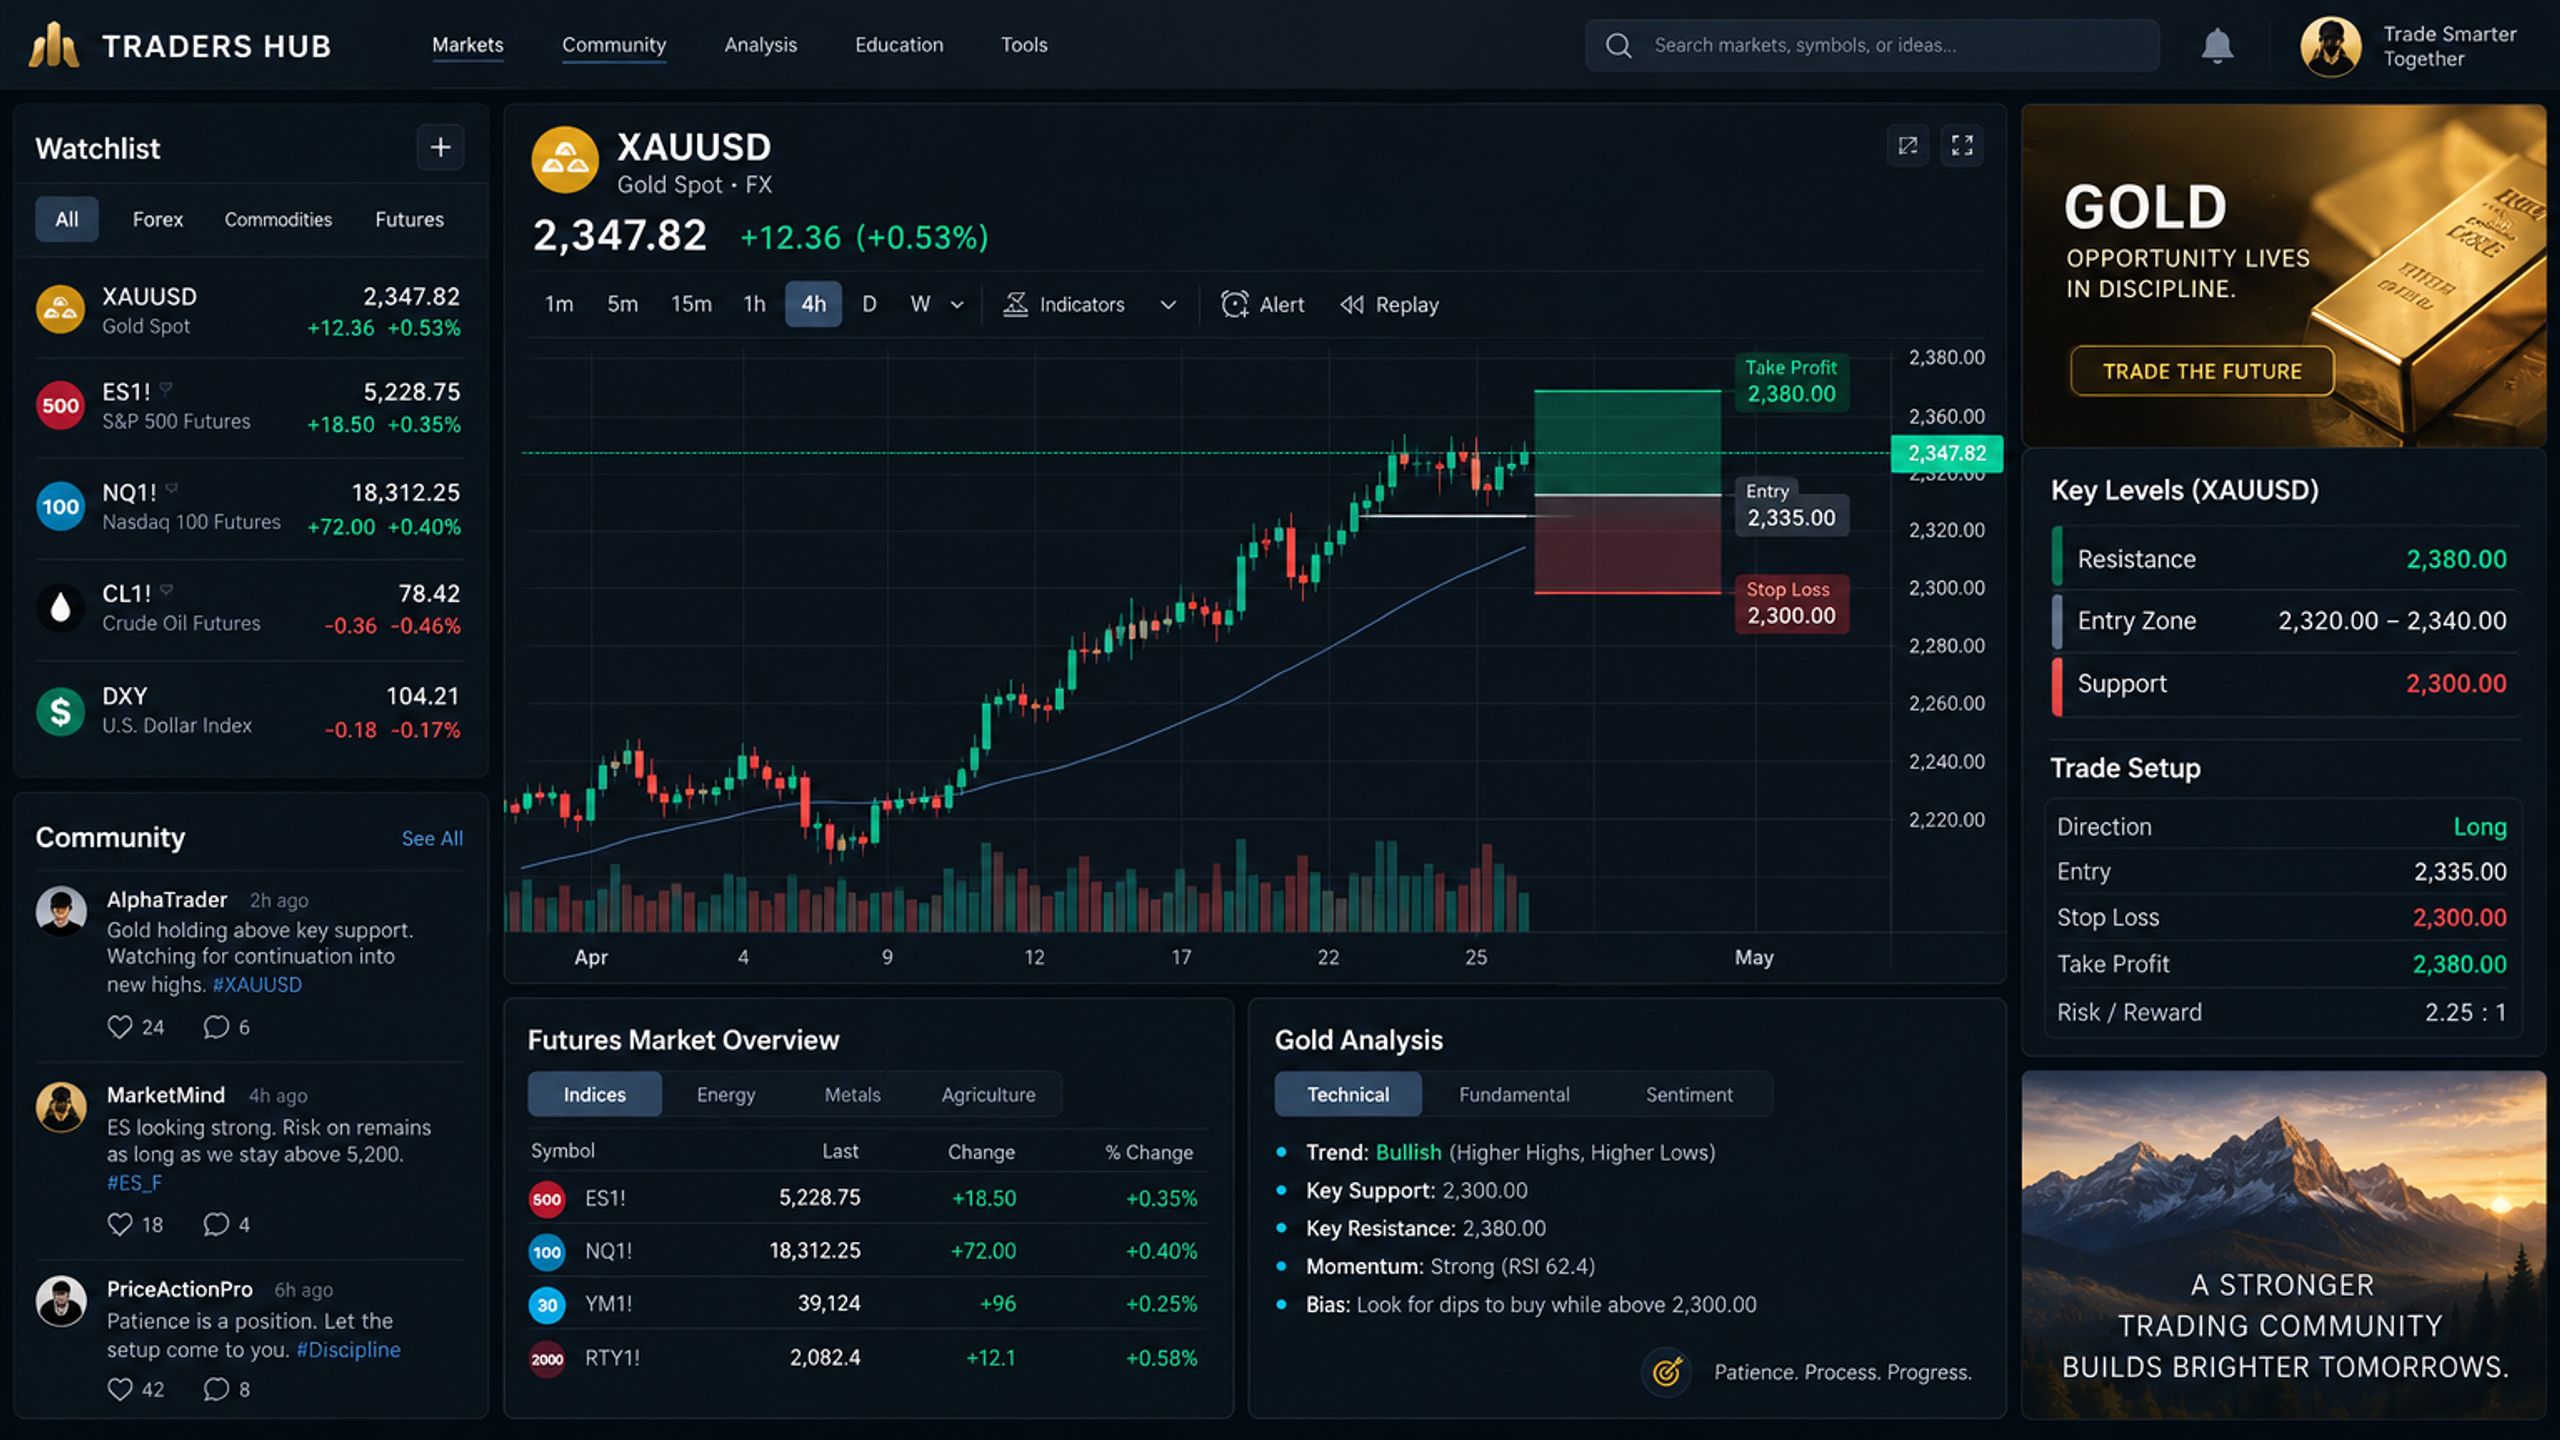Image resolution: width=2560 pixels, height=1440 pixels.
Task: Pop out the XAUUSD chart in a new window
Action: (1908, 146)
